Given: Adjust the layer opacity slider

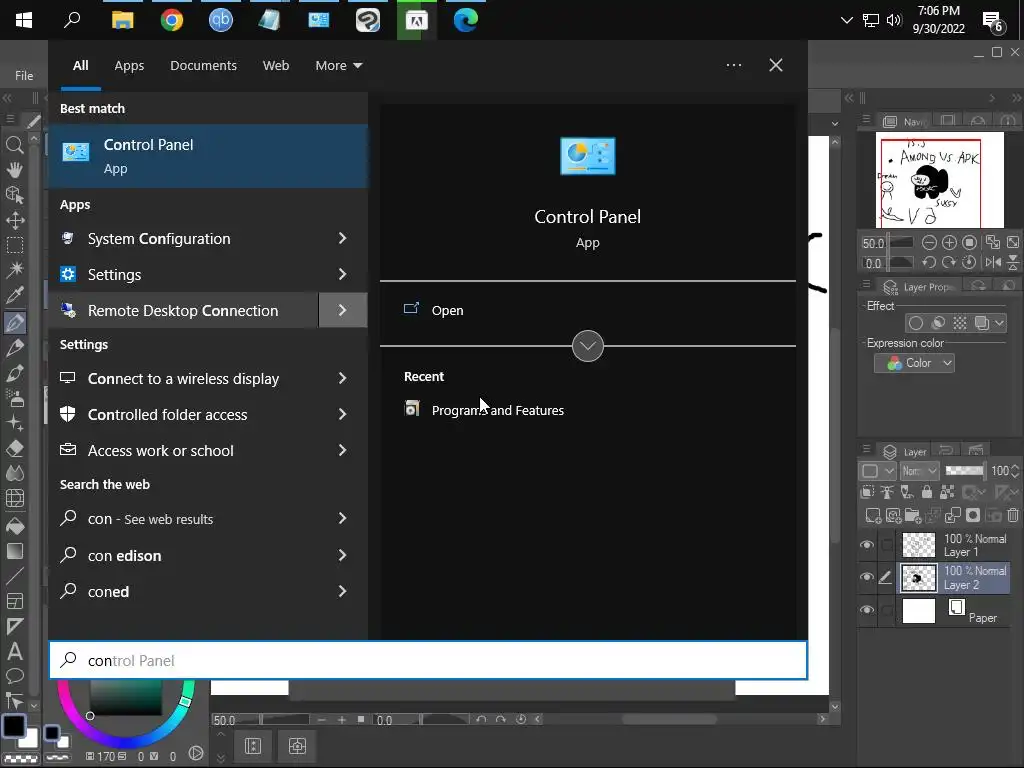Looking at the screenshot, I should pyautogui.click(x=965, y=471).
